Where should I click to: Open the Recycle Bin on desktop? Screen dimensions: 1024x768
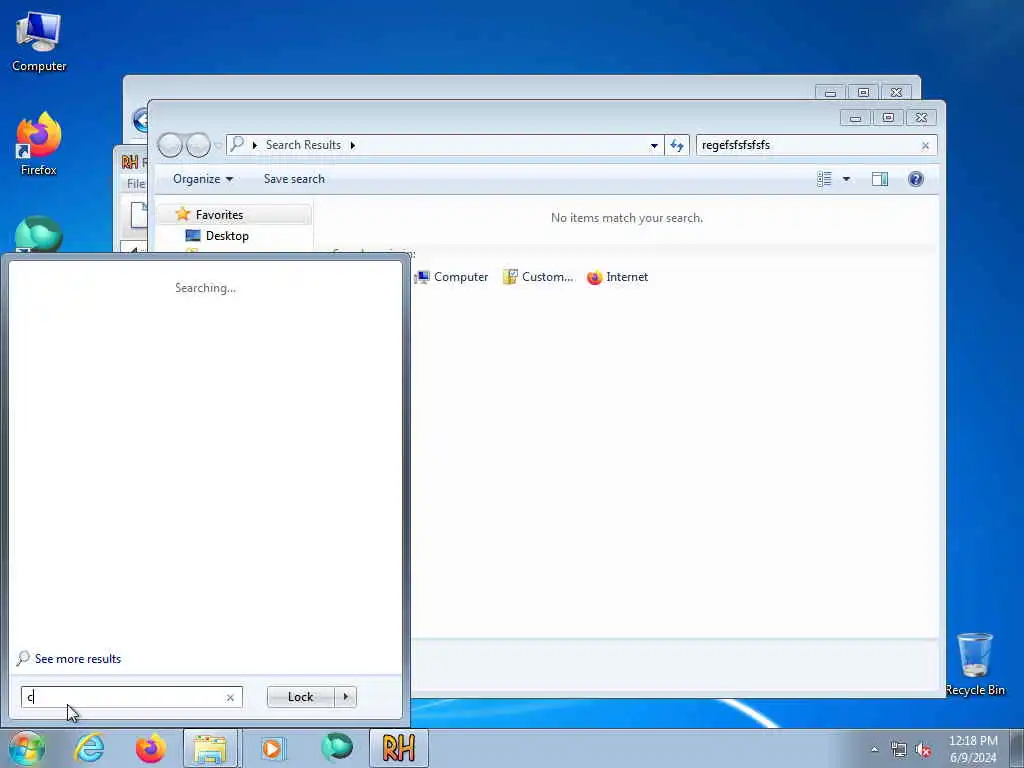pos(975,664)
